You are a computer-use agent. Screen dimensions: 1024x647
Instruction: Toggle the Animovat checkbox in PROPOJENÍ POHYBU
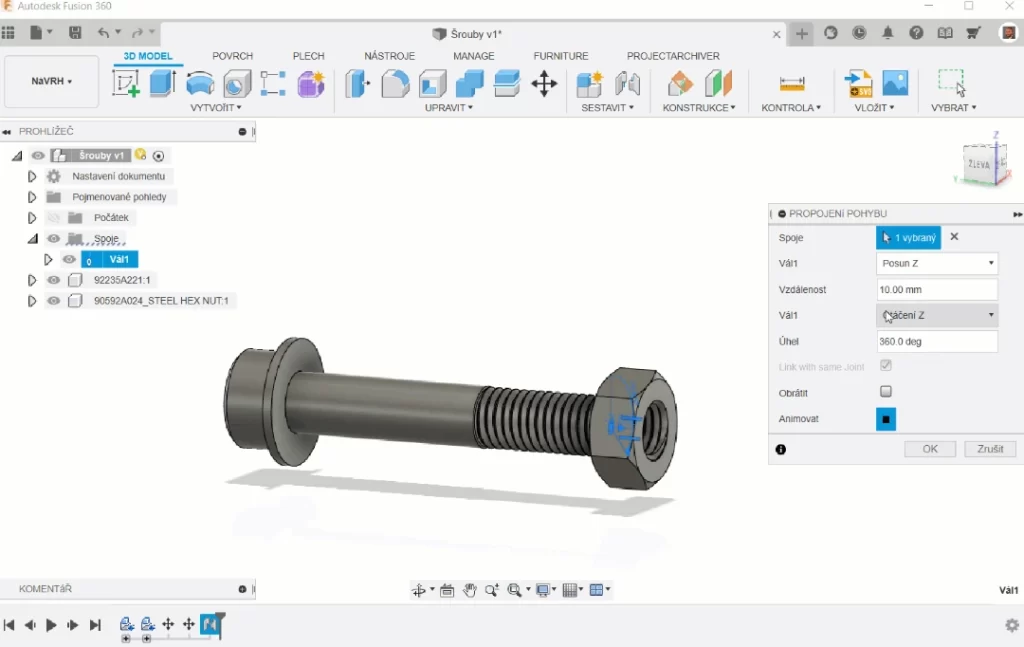(x=884, y=419)
